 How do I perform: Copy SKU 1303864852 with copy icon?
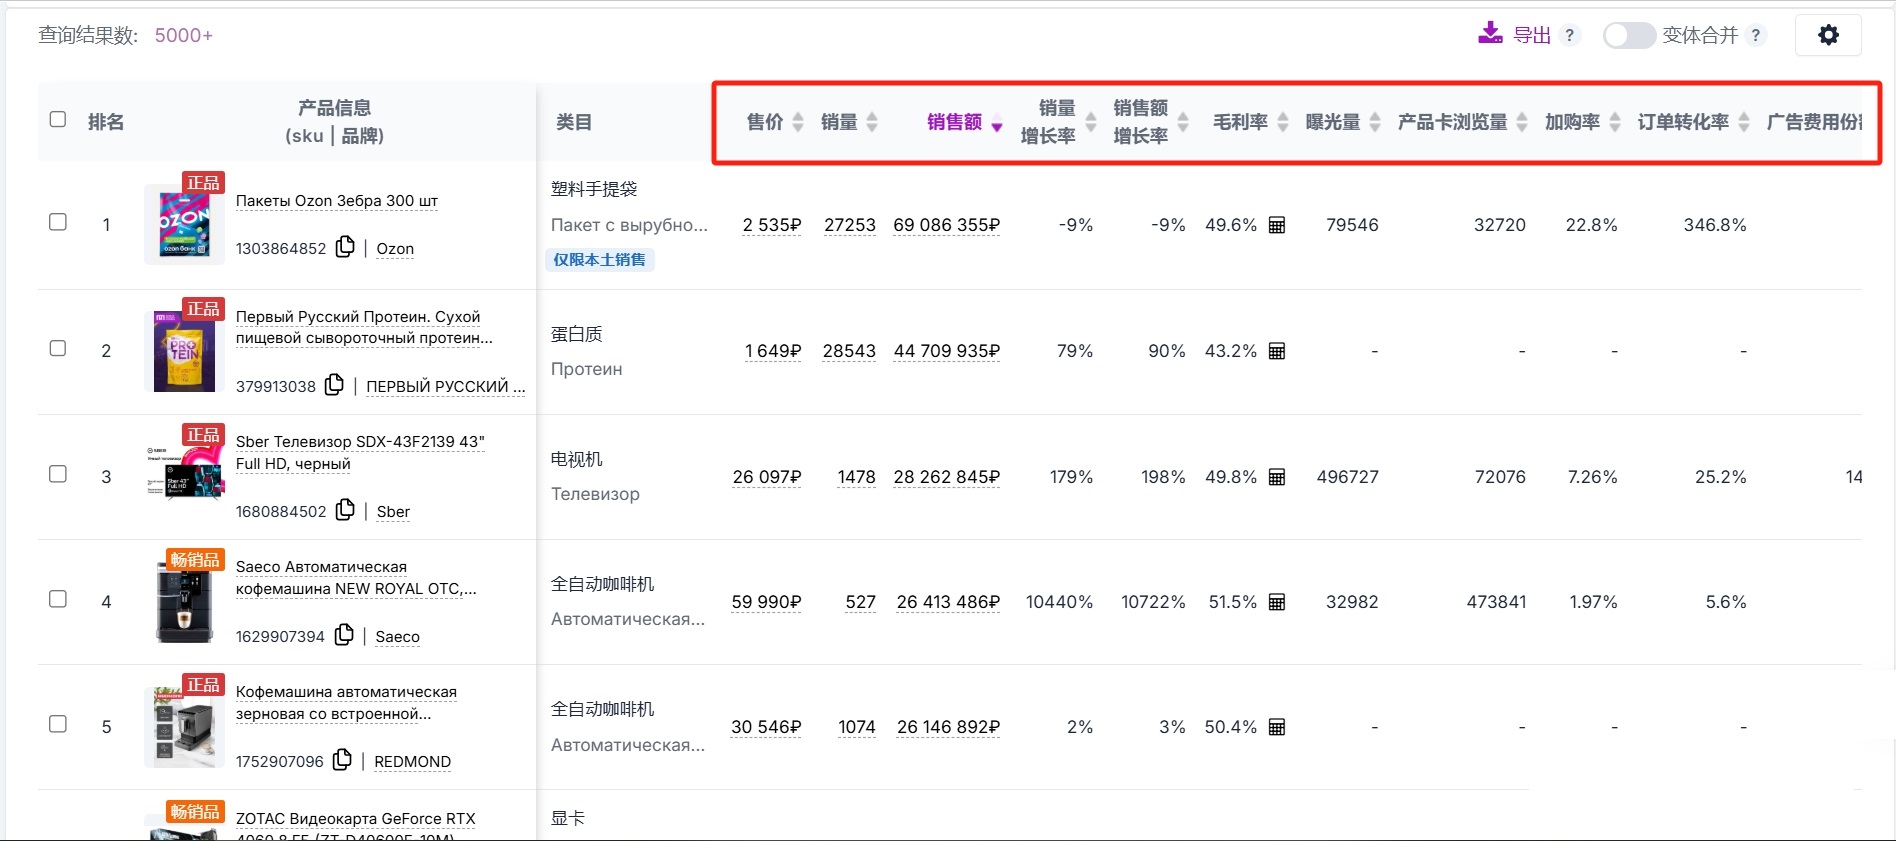pos(345,246)
